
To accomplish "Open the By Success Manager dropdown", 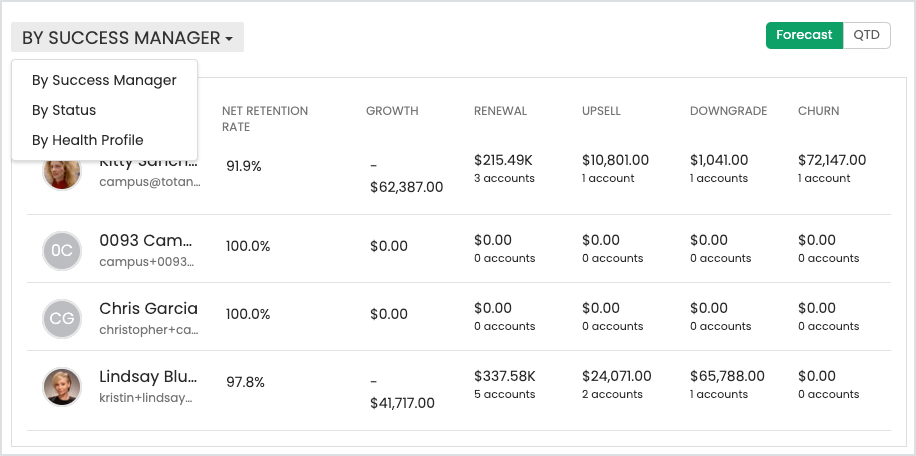I will [127, 38].
